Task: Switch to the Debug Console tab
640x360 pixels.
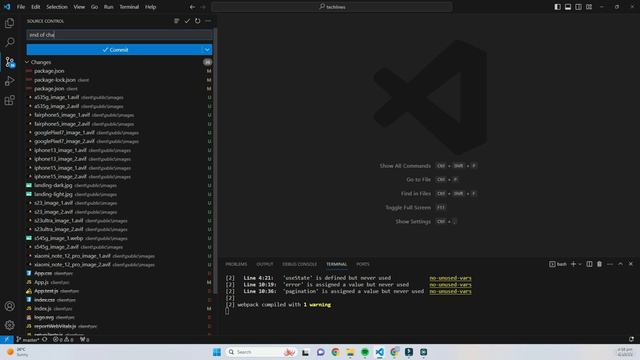Action: click(299, 264)
